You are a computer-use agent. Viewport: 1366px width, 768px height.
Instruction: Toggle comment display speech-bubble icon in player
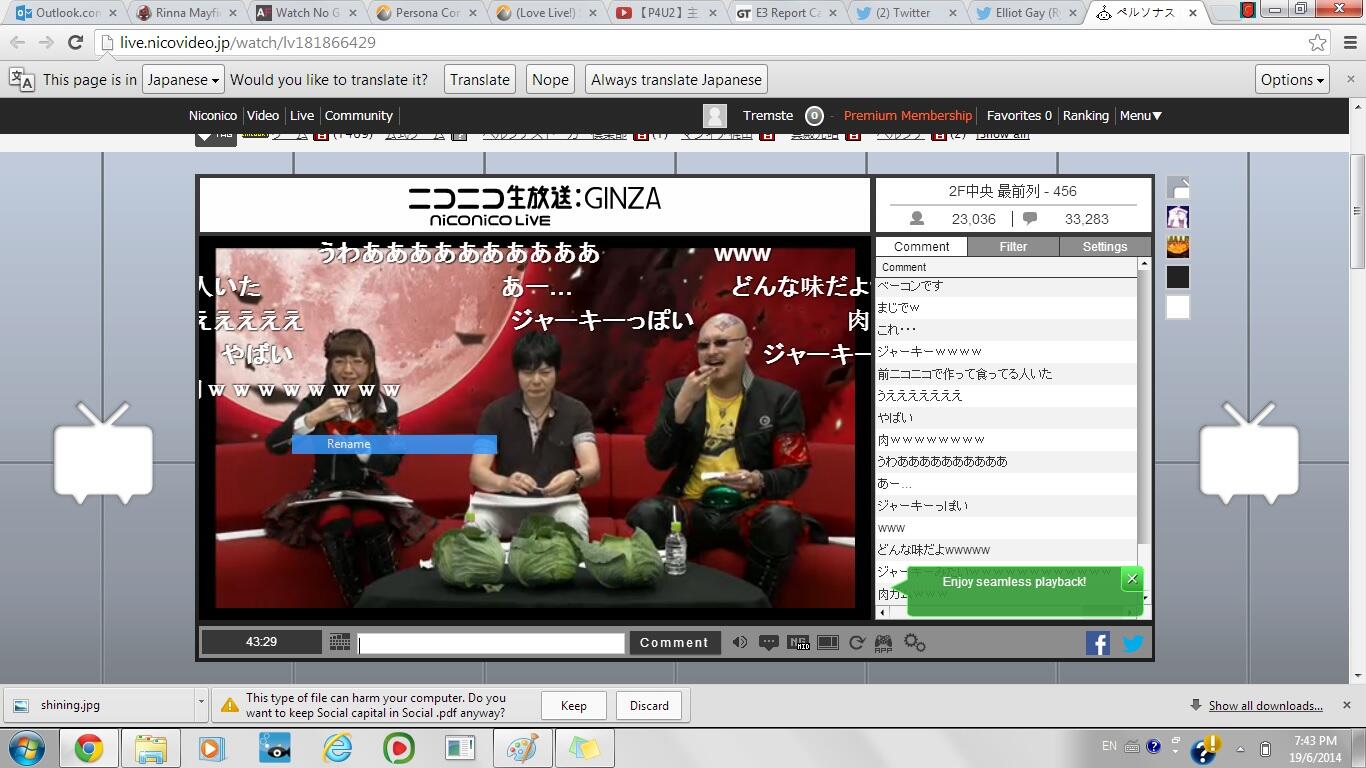(769, 643)
